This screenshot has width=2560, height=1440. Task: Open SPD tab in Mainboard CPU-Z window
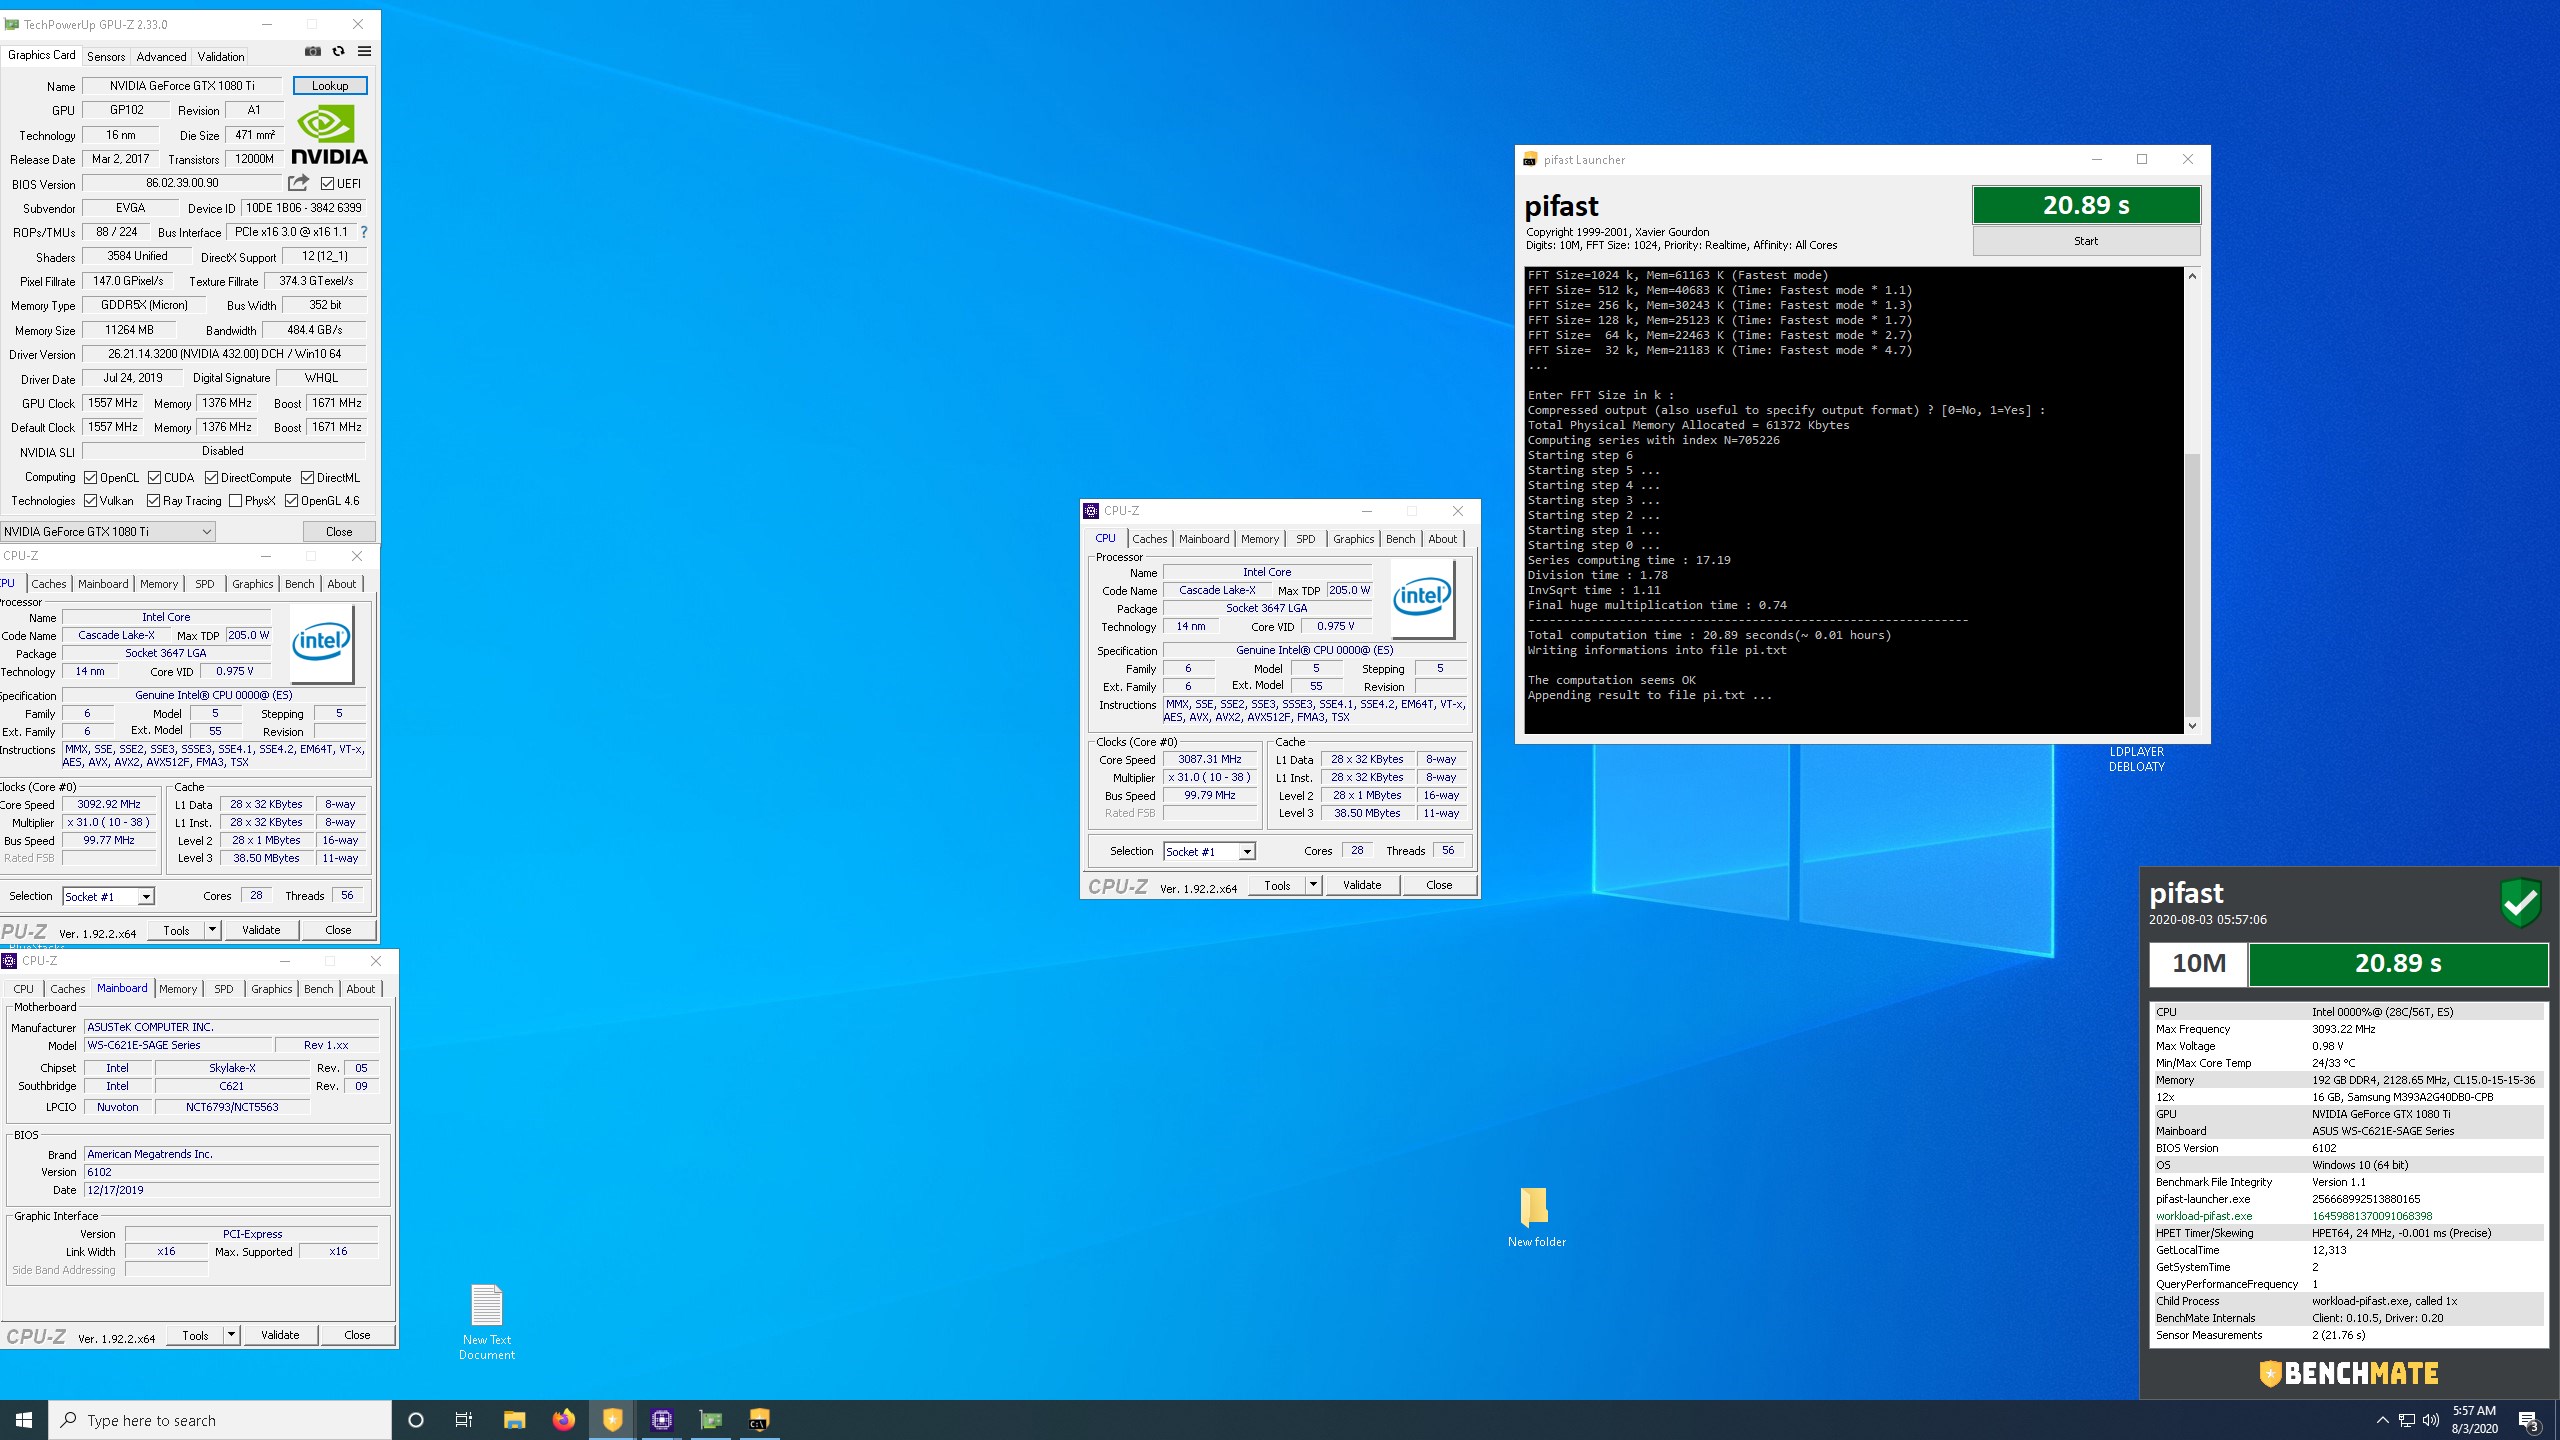224,989
